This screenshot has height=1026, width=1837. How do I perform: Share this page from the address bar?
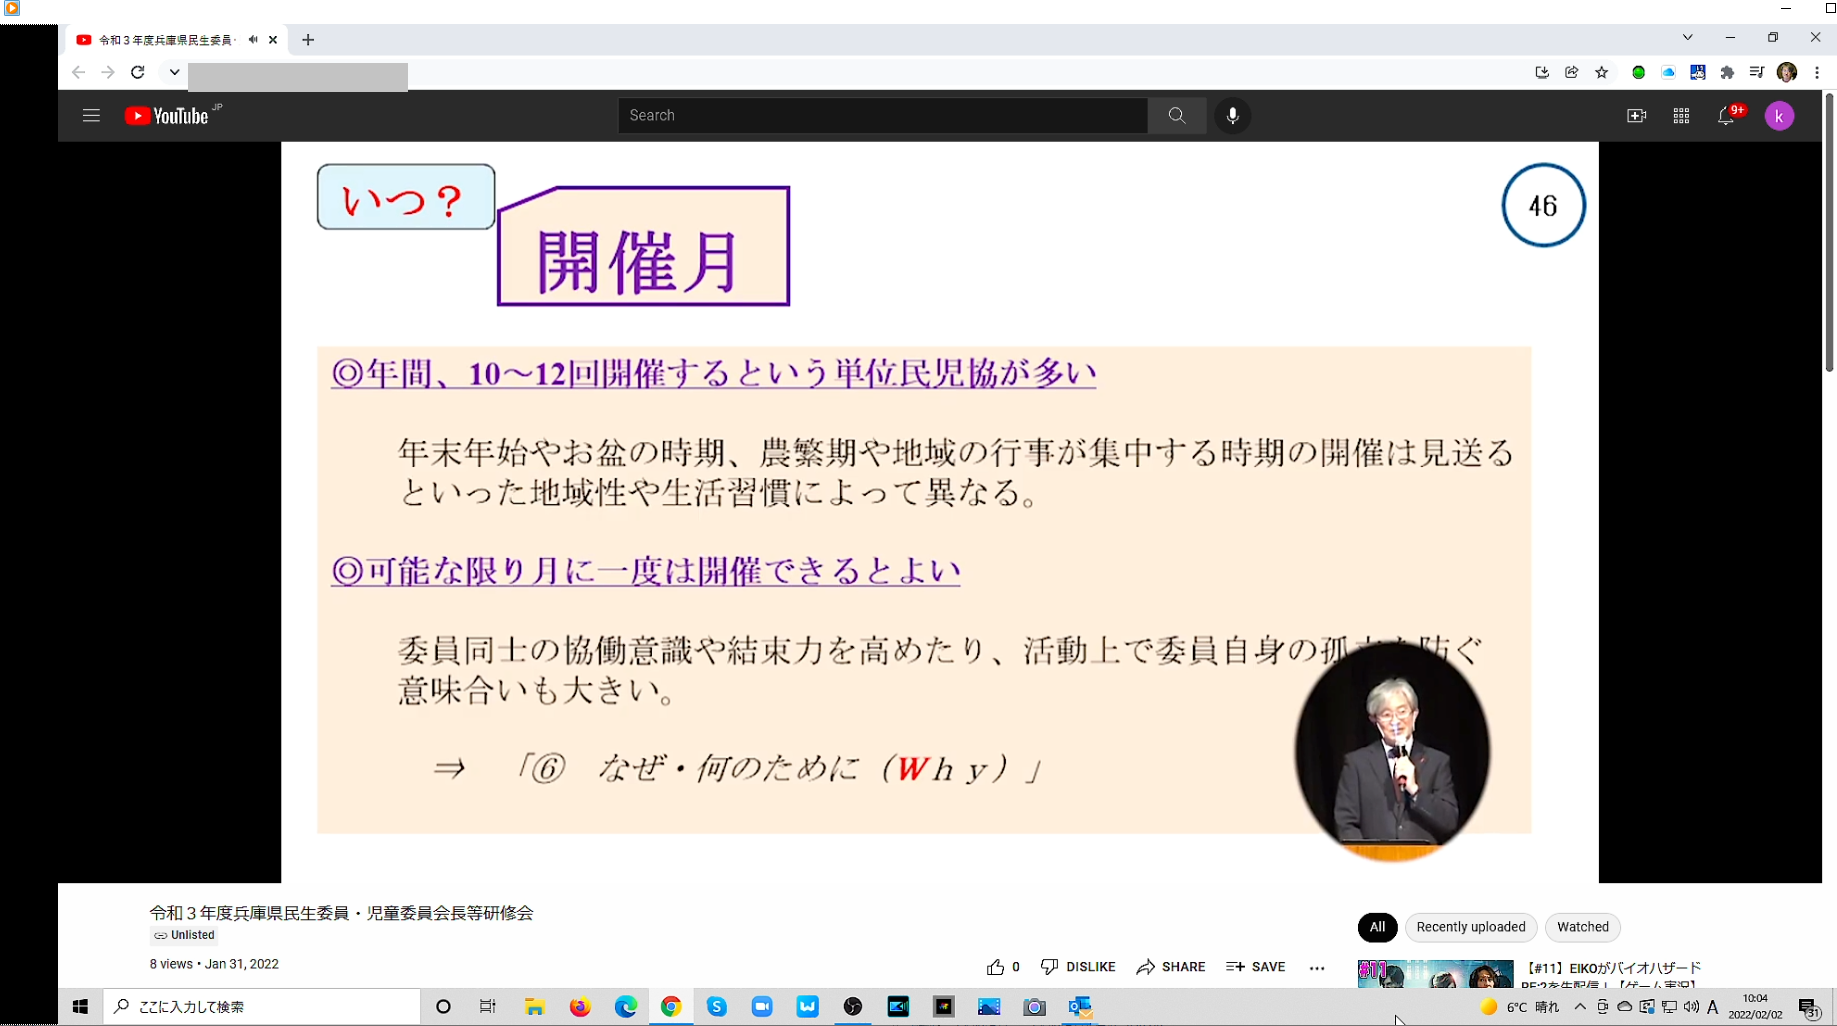coord(1572,72)
